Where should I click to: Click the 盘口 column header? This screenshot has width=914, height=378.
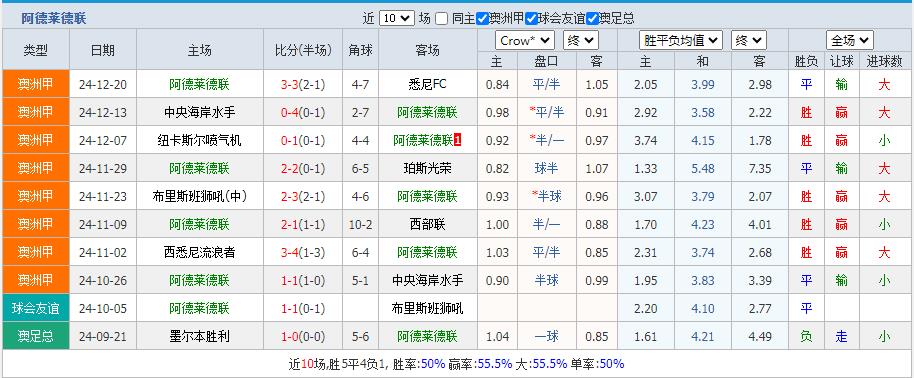pos(546,61)
